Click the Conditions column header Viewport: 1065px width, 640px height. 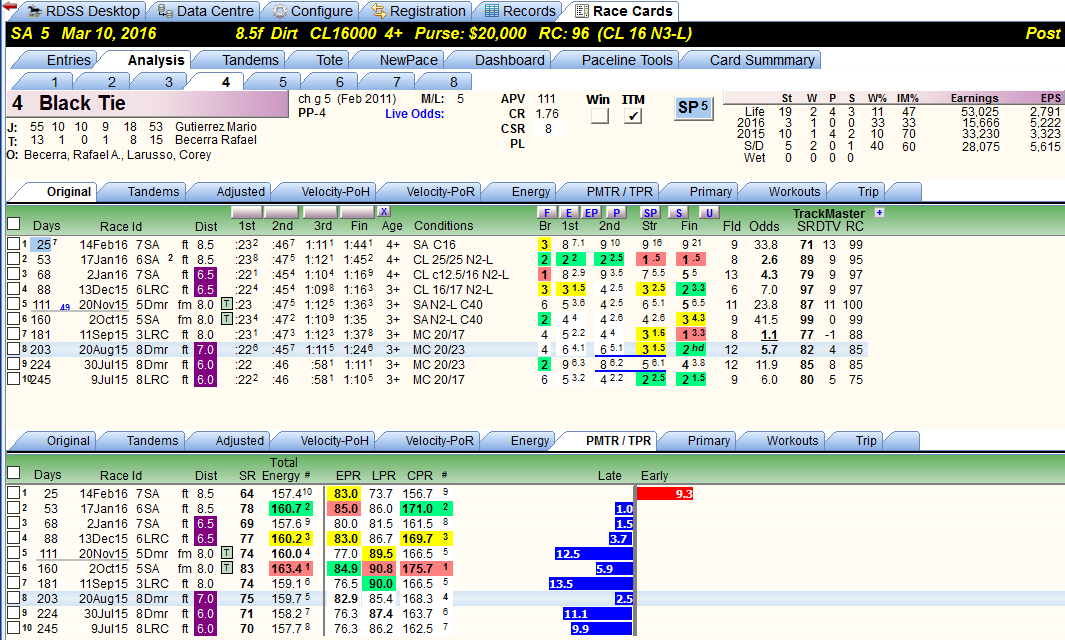pyautogui.click(x=444, y=226)
